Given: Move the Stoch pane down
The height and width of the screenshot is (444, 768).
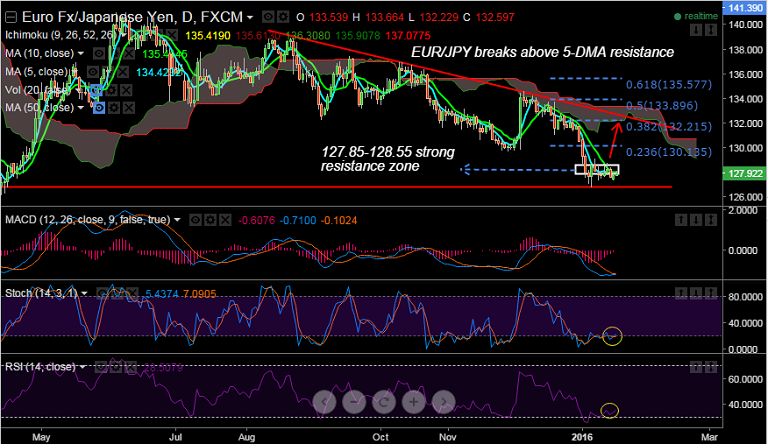Looking at the screenshot, I should tap(696, 294).
